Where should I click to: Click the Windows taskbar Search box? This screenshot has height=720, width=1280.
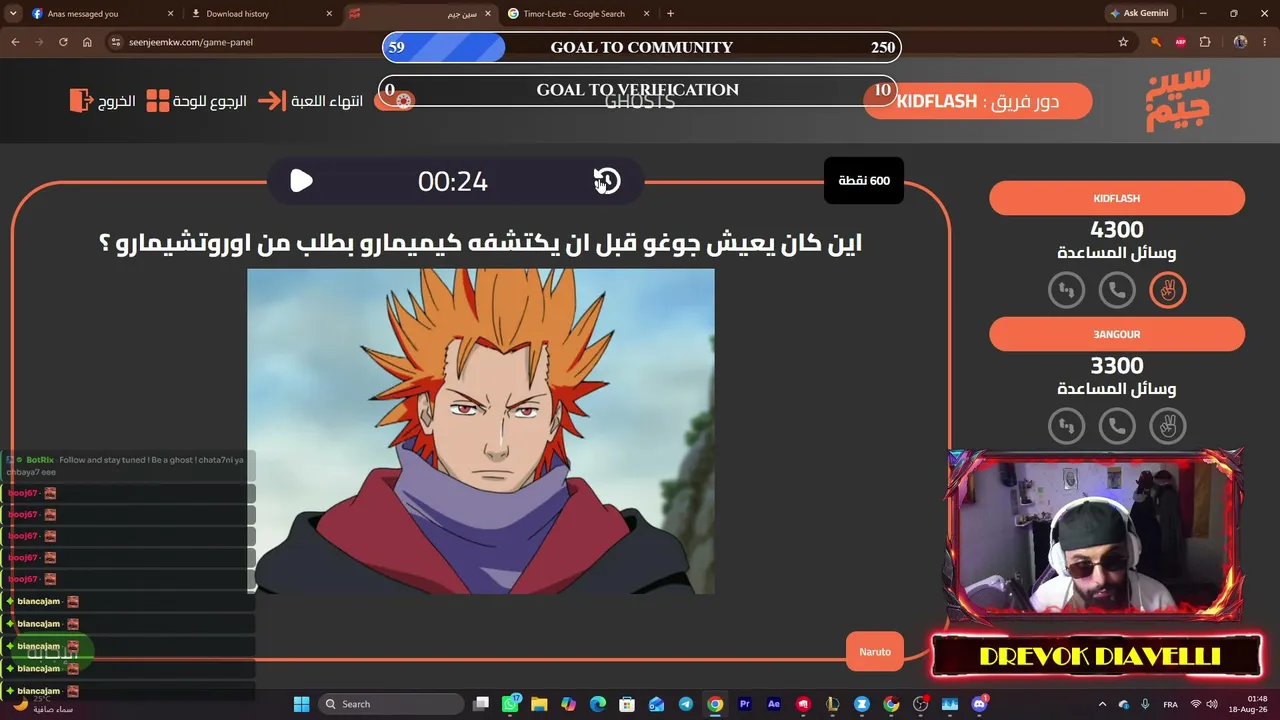pyautogui.click(x=392, y=704)
